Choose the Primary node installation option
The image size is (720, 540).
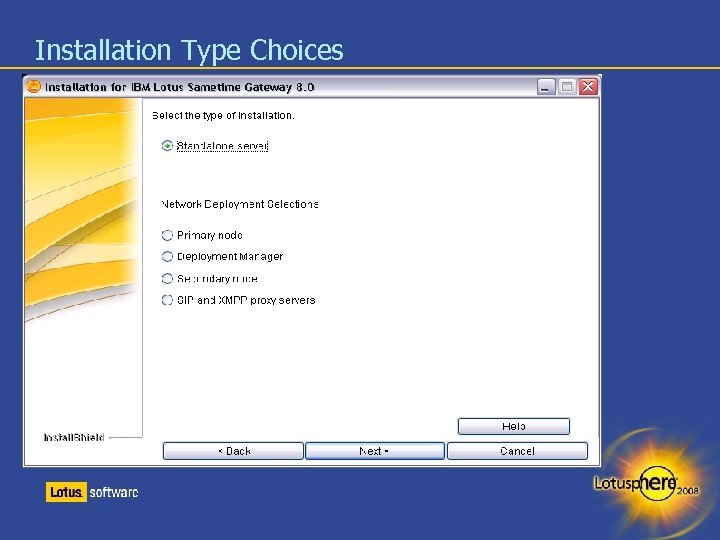(x=167, y=236)
